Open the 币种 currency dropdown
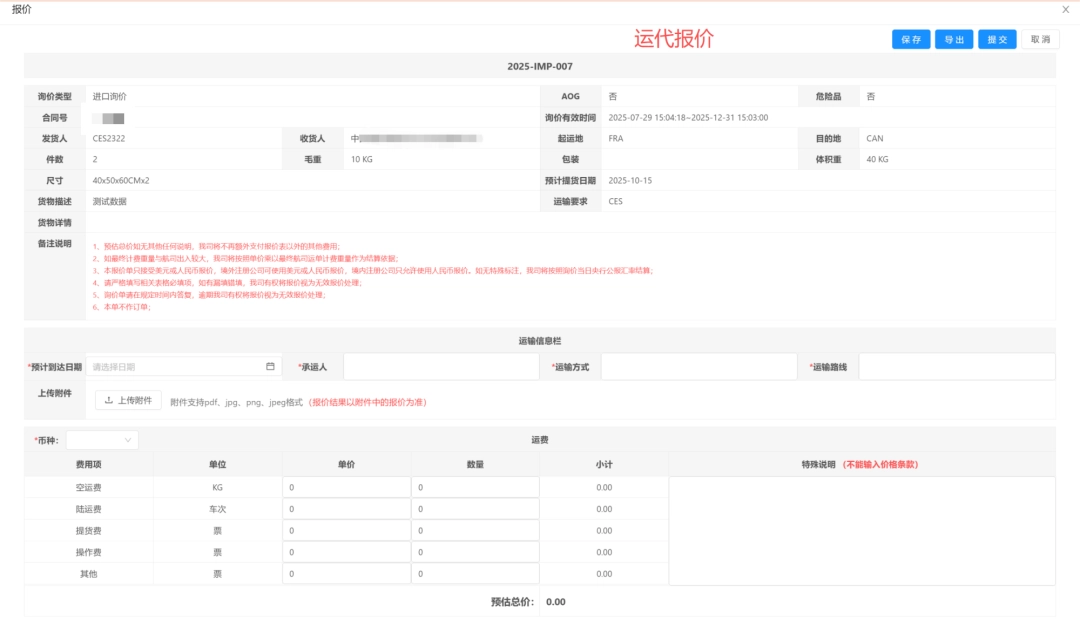The height and width of the screenshot is (619, 1080). tap(101, 439)
